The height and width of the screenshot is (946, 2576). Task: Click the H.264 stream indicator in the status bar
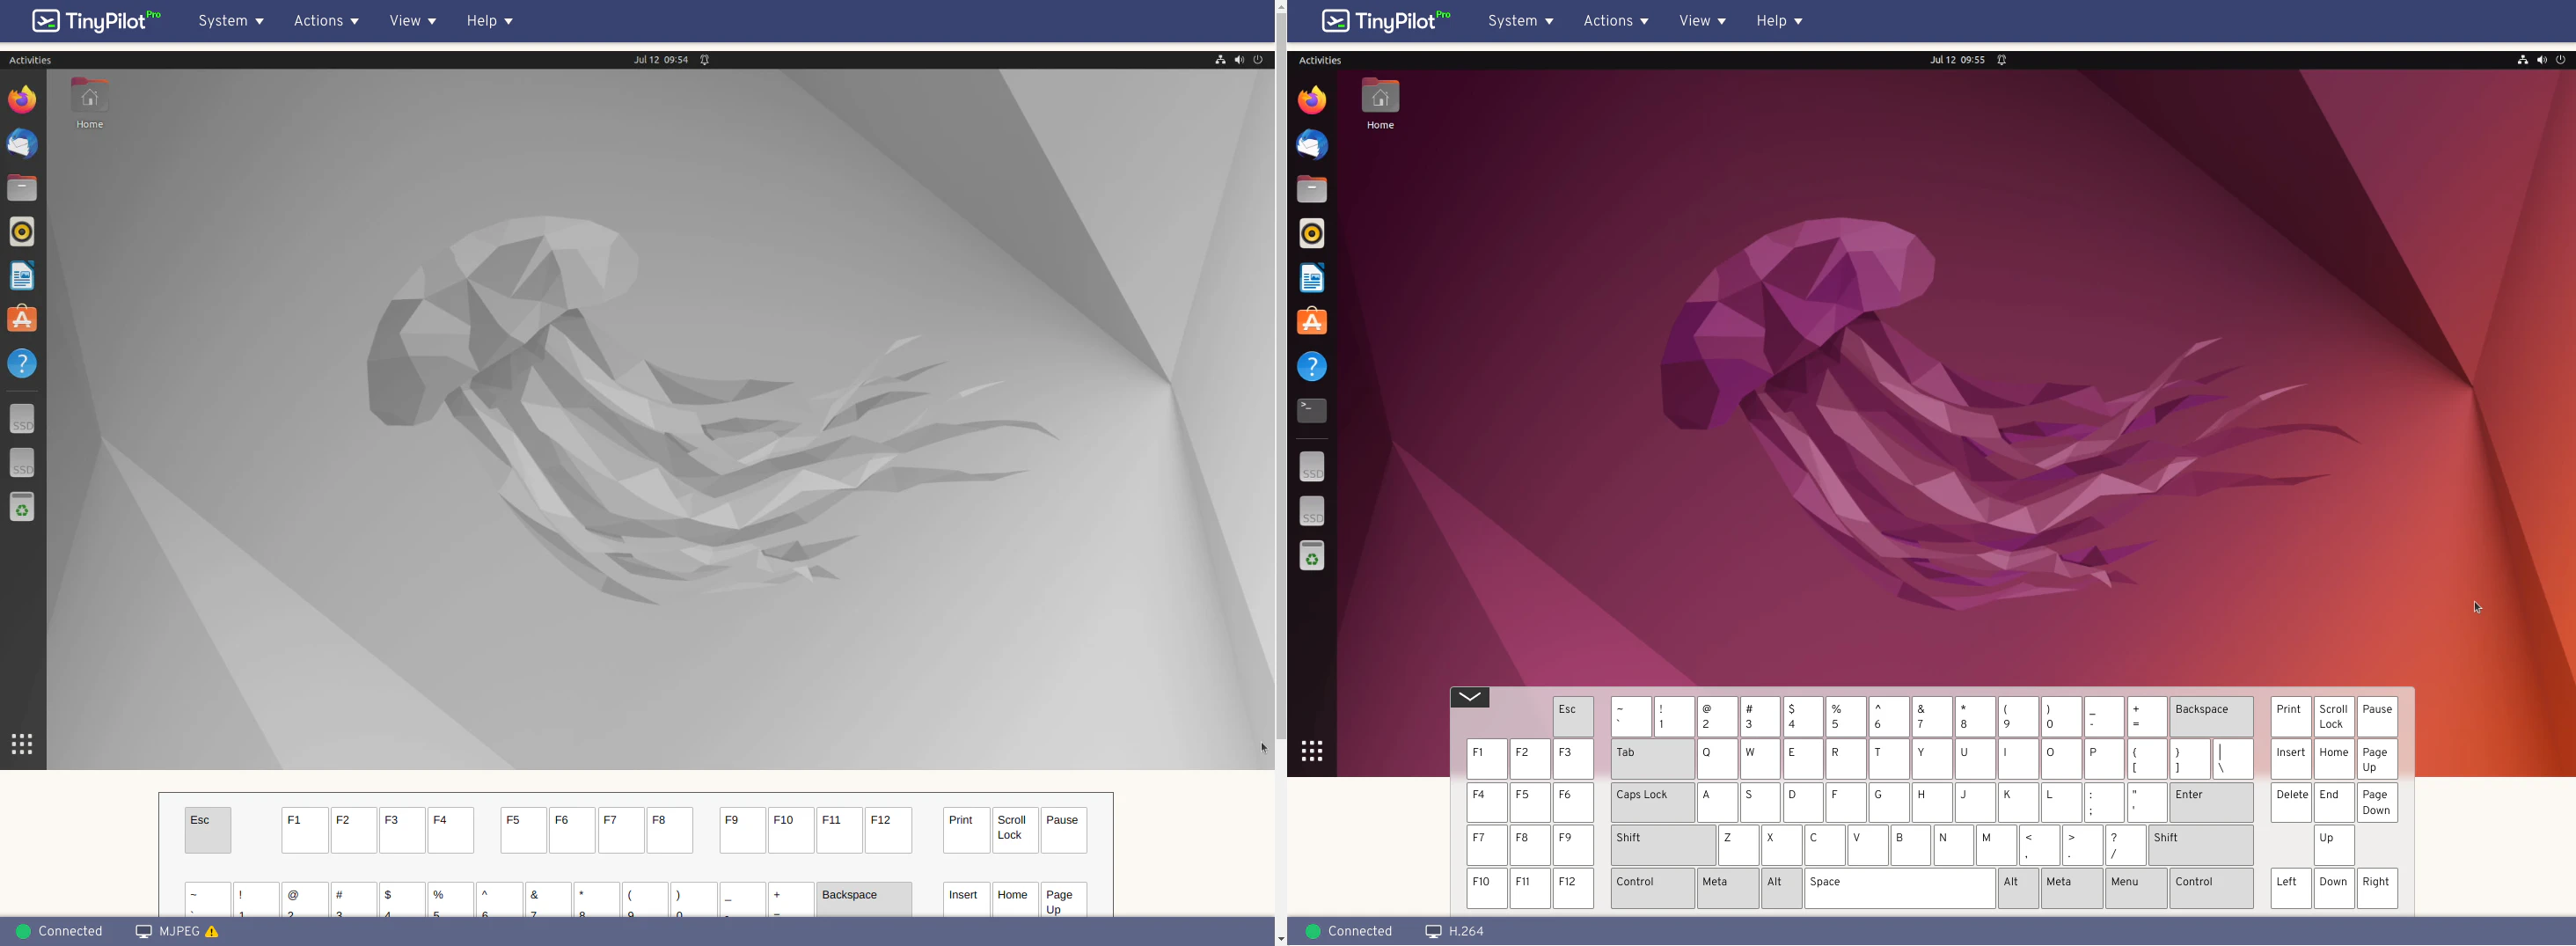coord(1455,932)
